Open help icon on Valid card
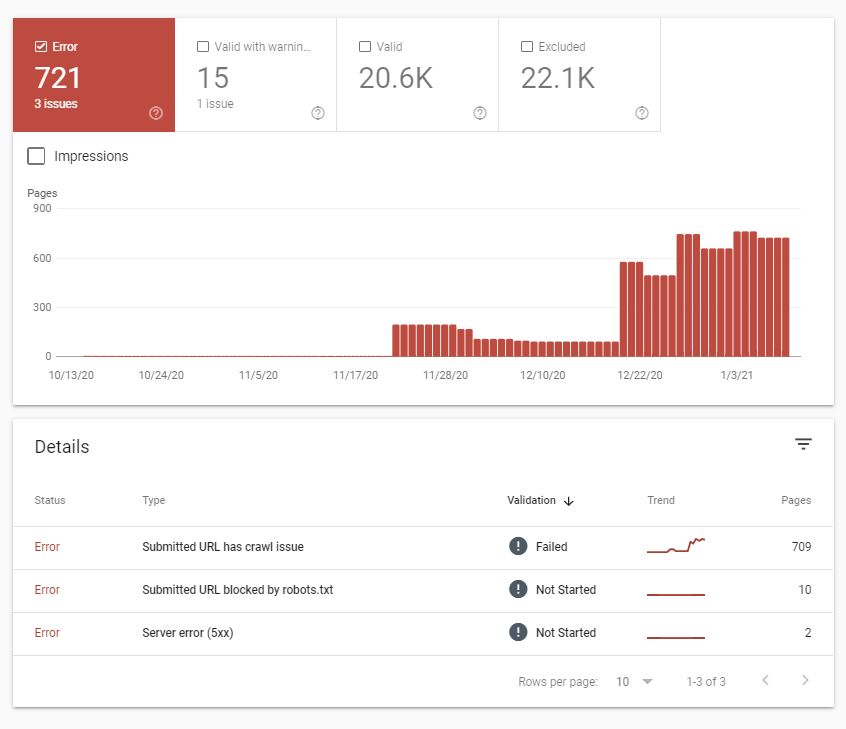The width and height of the screenshot is (846, 729). point(480,113)
